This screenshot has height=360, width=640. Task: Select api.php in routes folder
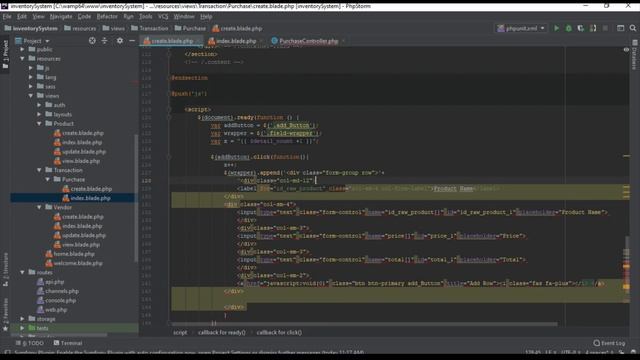click(x=51, y=282)
